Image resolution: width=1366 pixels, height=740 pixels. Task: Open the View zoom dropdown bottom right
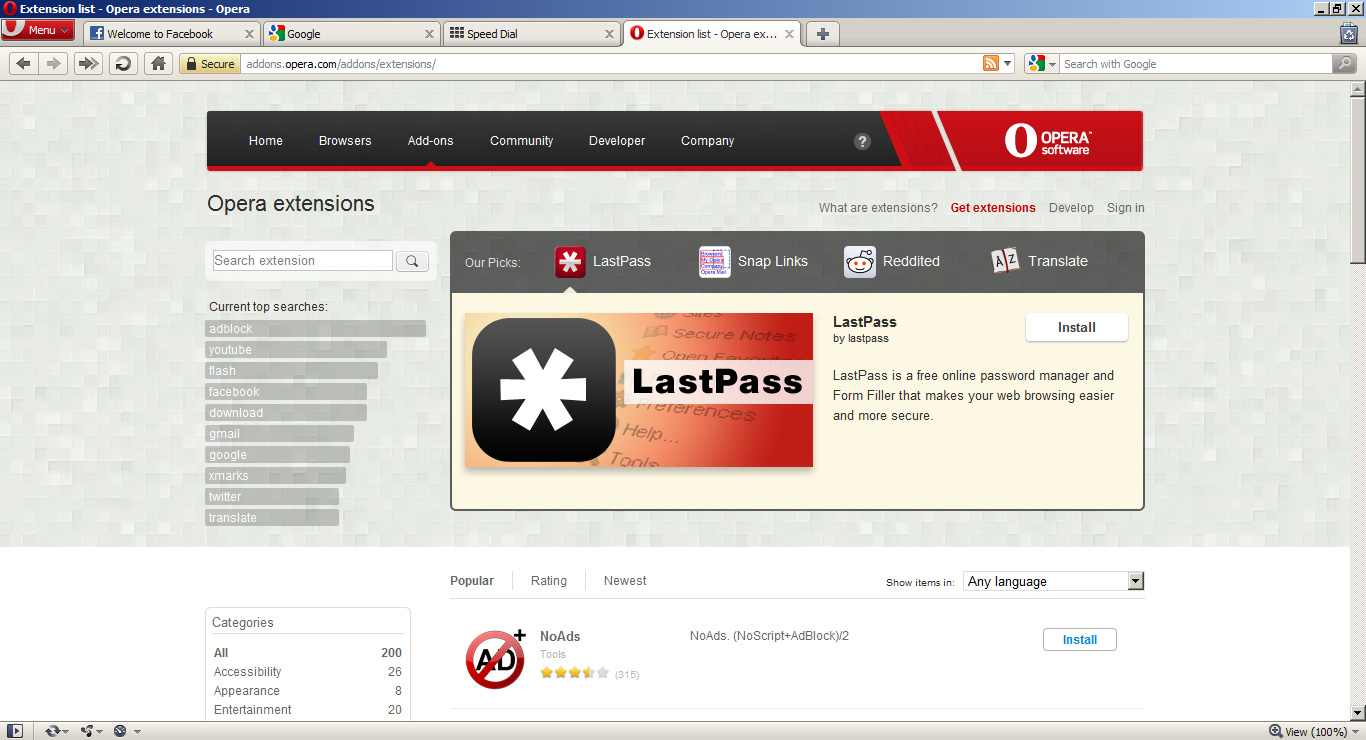(x=1312, y=731)
